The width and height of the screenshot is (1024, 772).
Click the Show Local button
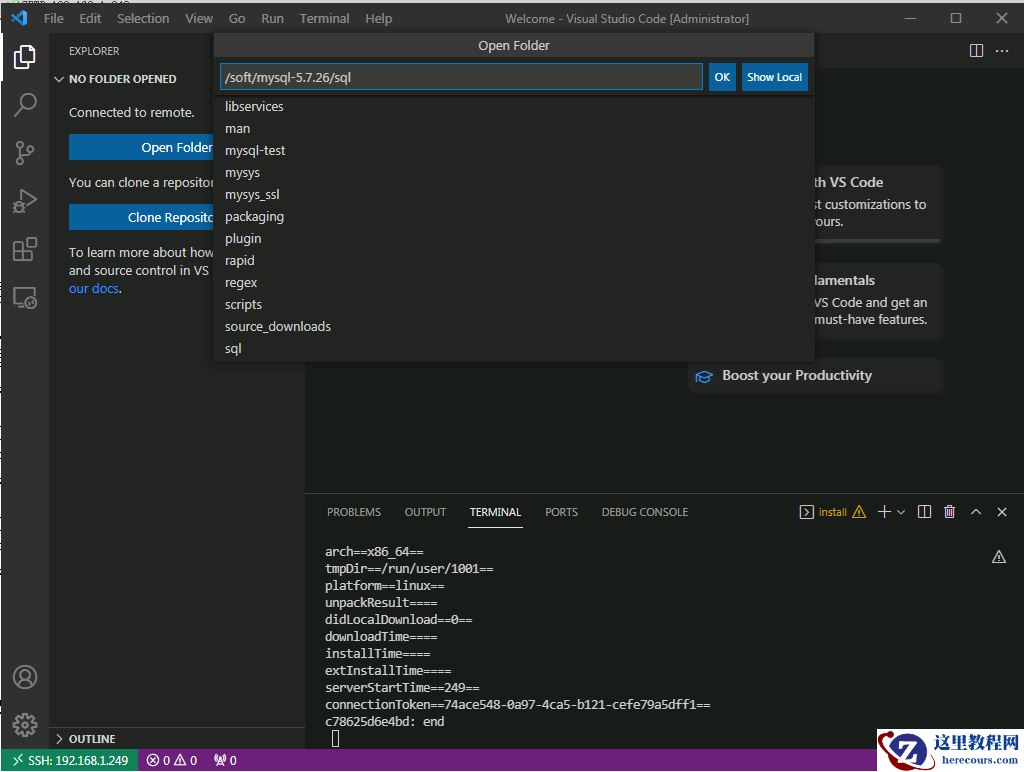click(774, 77)
